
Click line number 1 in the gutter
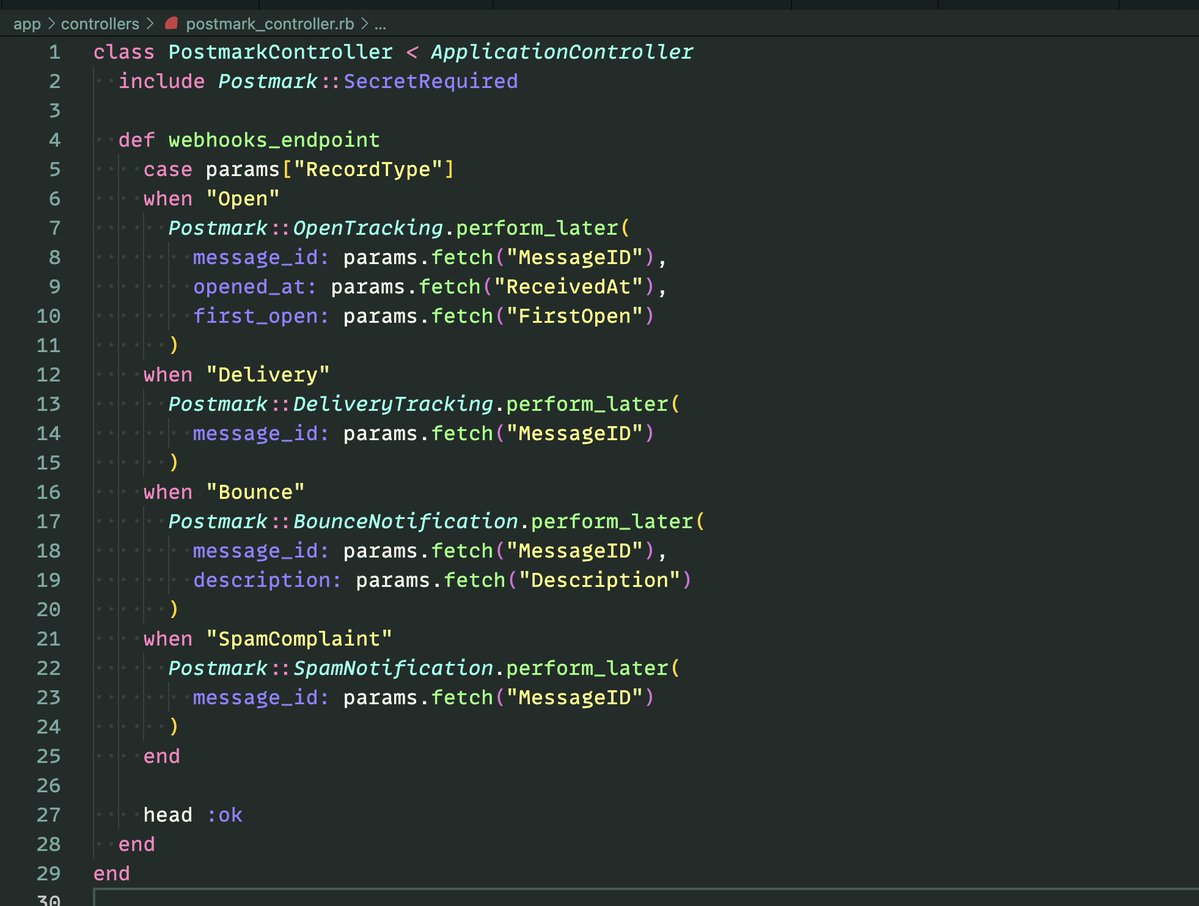[x=54, y=52]
